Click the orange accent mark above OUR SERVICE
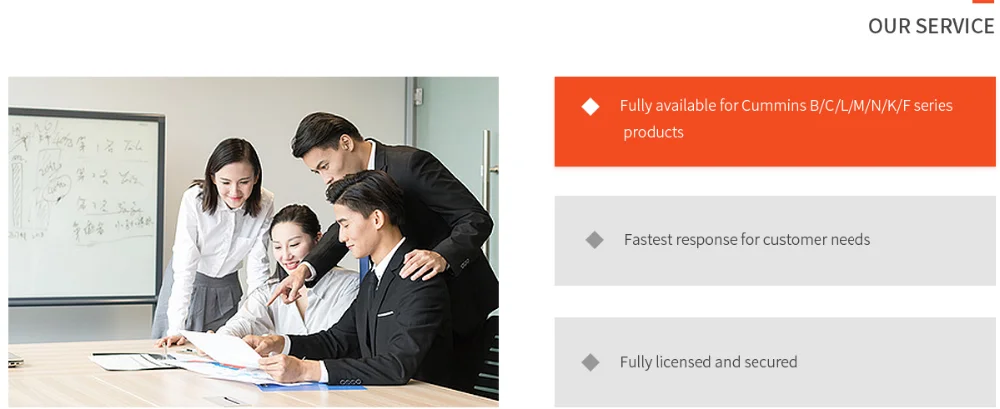The image size is (1000, 409). point(983,1)
